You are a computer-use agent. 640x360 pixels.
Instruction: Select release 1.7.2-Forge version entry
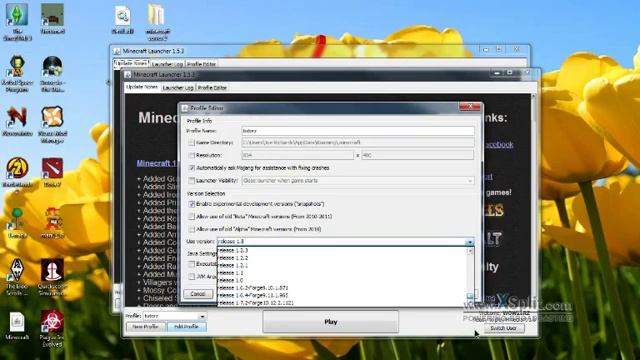[x=342, y=303]
